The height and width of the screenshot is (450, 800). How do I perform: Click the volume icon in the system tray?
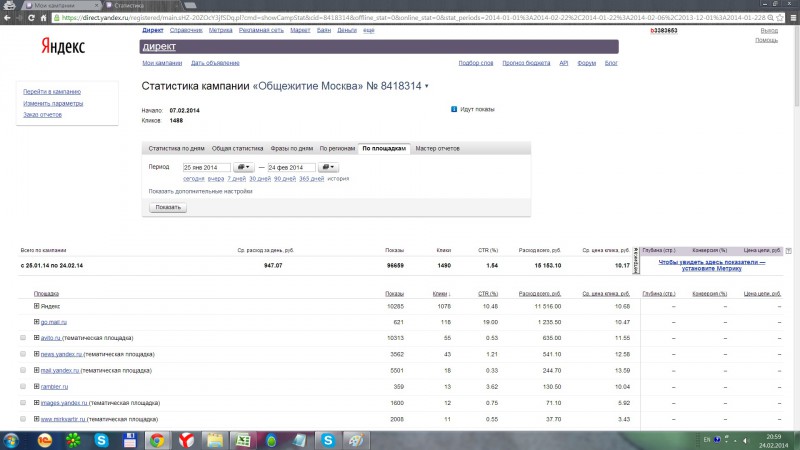tap(745, 440)
